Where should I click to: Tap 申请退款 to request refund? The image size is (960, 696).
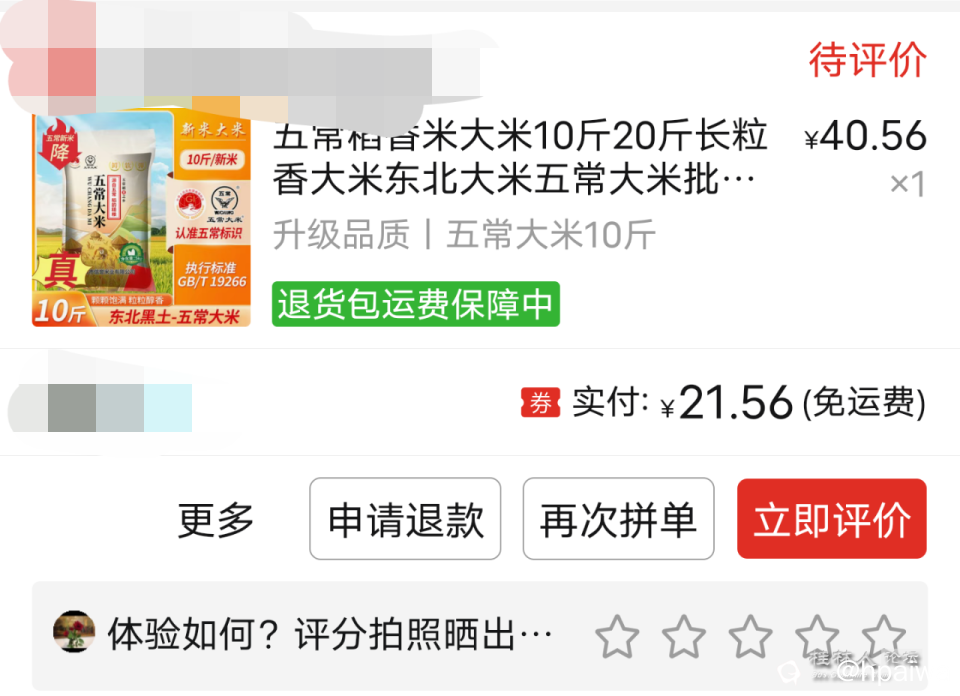point(405,518)
